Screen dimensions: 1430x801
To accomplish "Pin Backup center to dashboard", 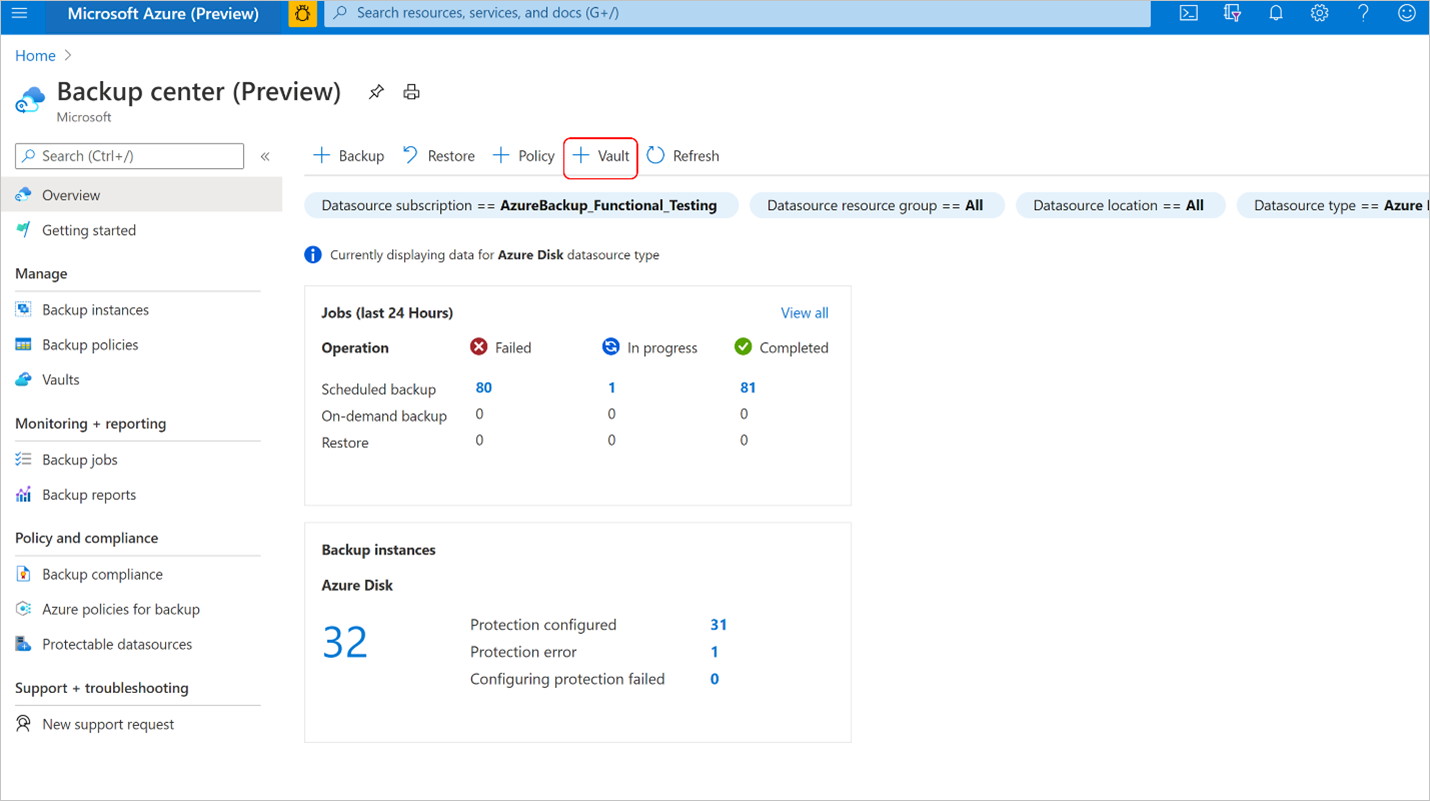I will click(x=376, y=92).
